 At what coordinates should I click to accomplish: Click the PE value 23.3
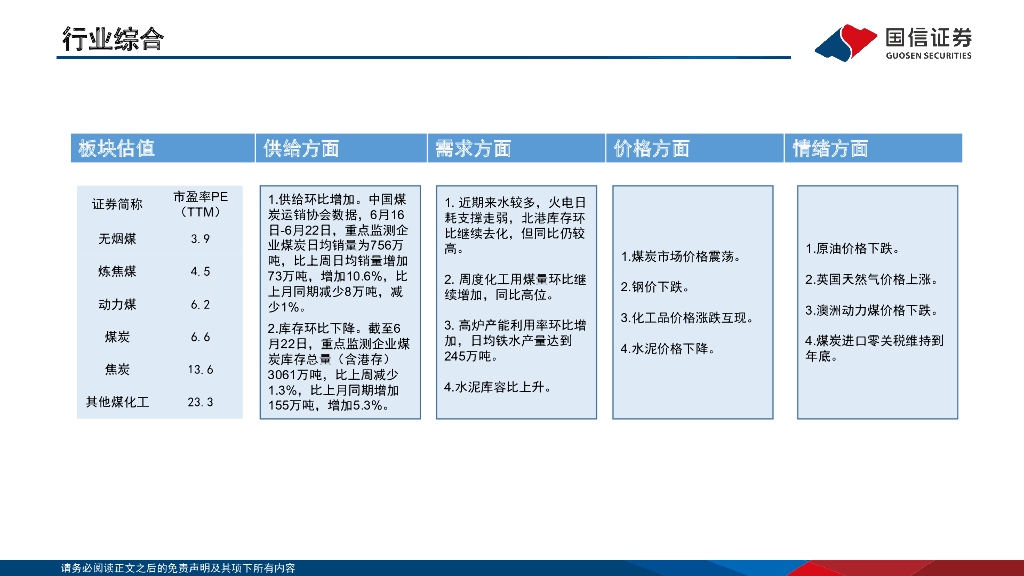200,402
